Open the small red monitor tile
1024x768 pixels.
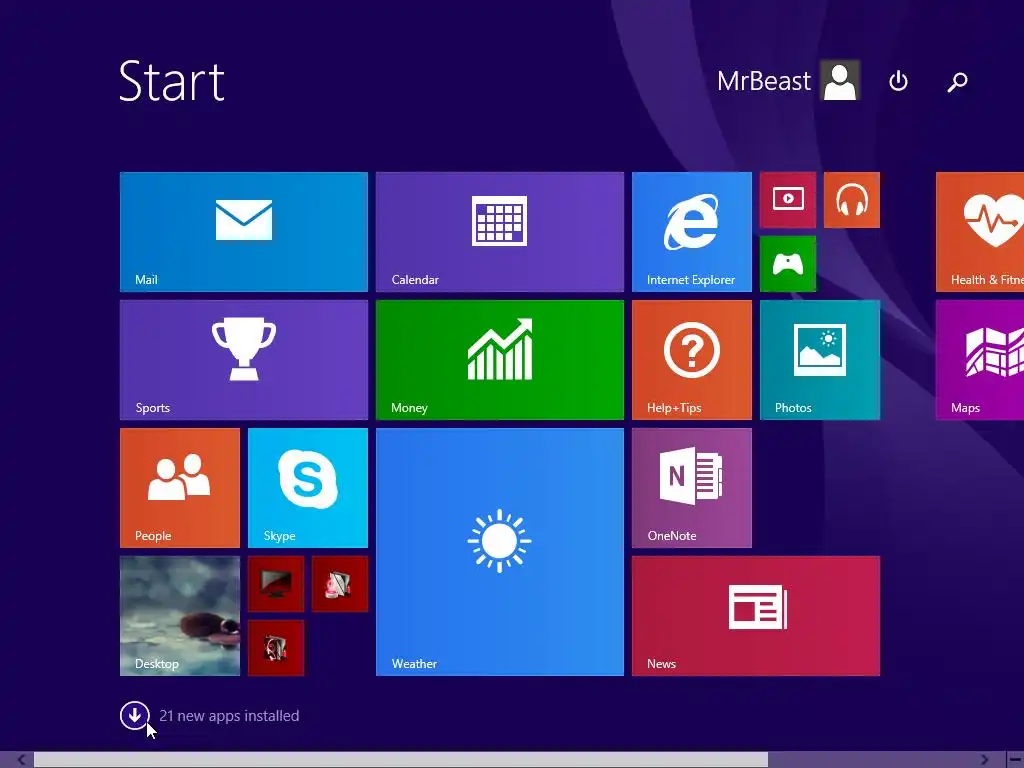[x=276, y=584]
